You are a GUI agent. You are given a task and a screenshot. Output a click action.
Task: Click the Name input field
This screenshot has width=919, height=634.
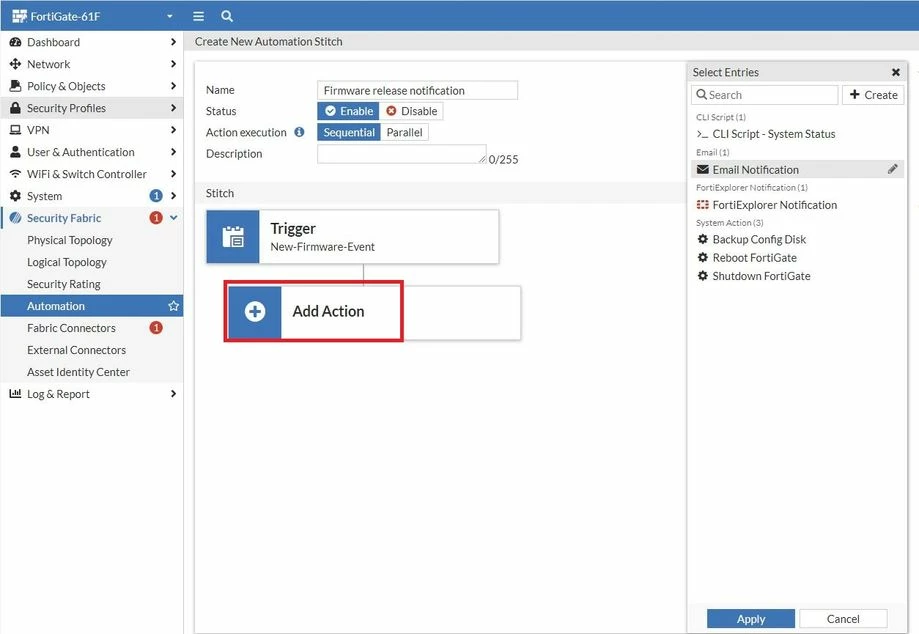click(417, 90)
